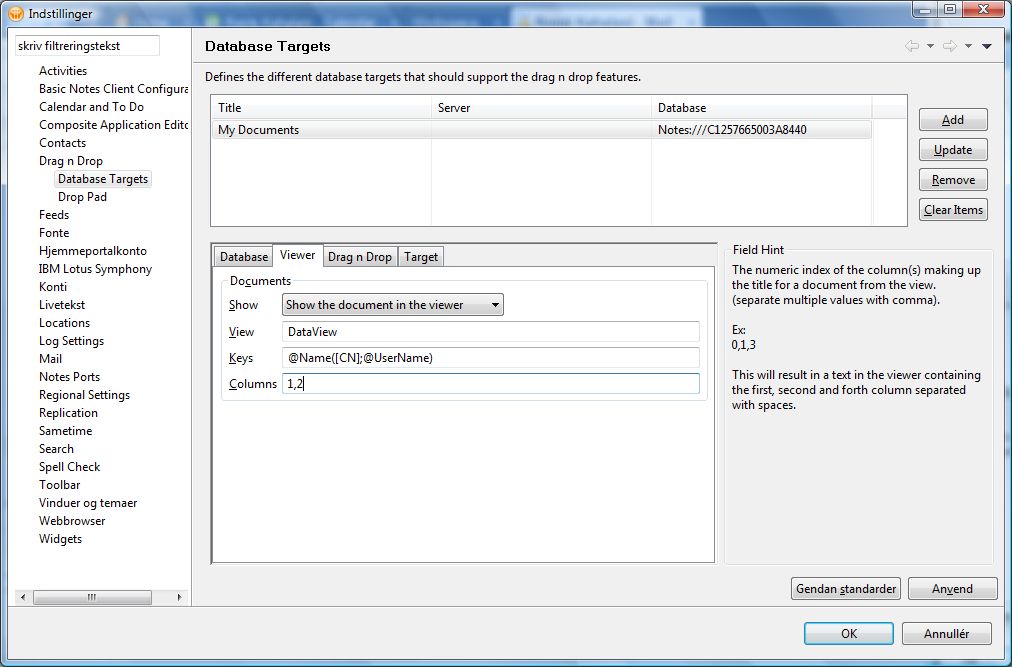Click the Remove button
1012x667 pixels.
coord(953,180)
